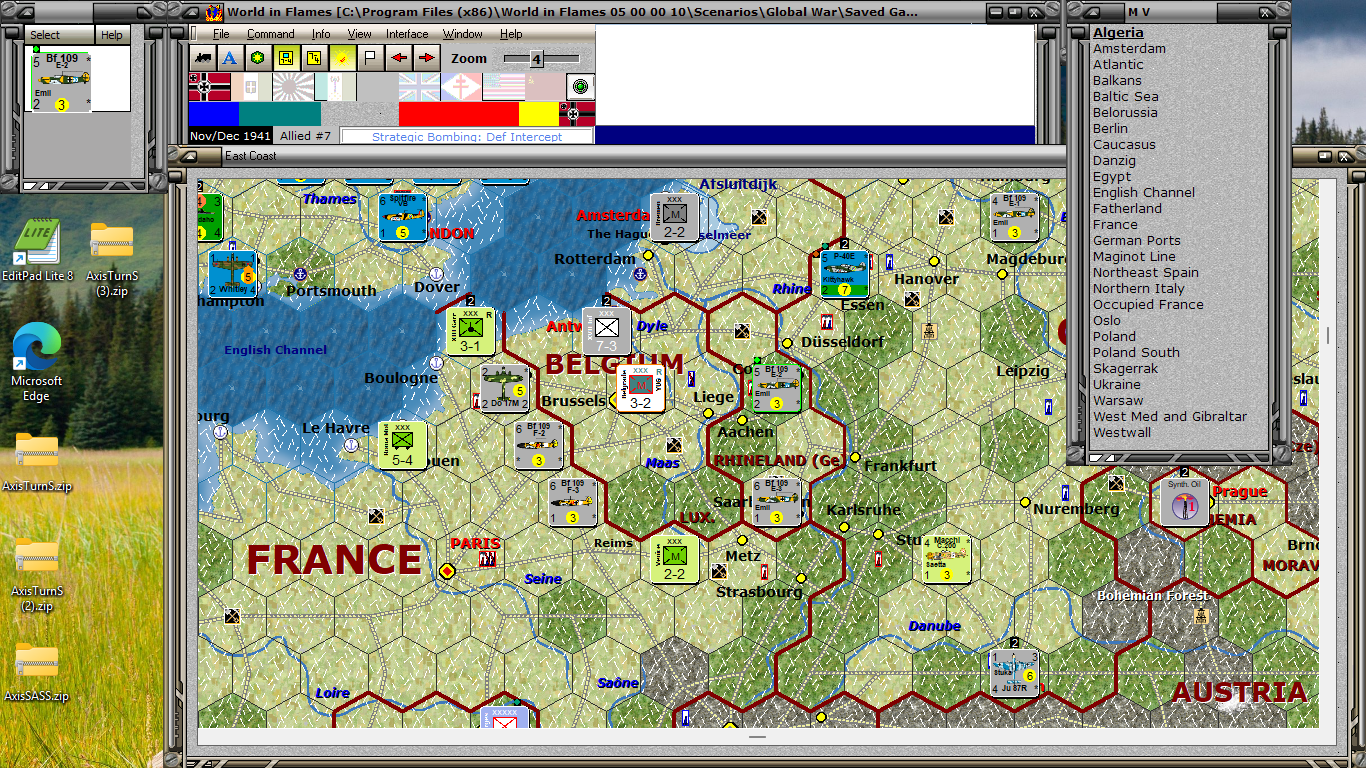Select the Macchi Saetta aircraft near Stuttgart
Viewport: 1366px width, 768px height.
(947, 559)
